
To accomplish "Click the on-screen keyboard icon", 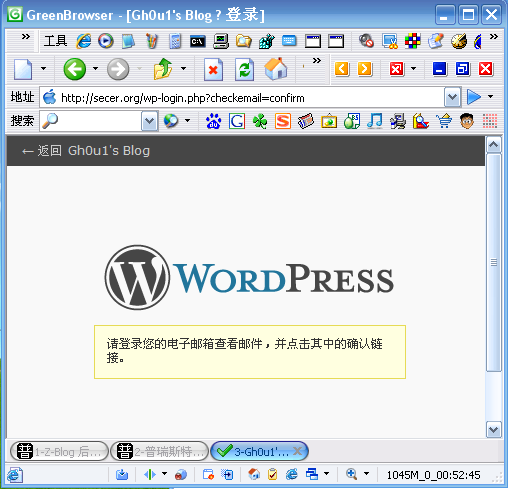I will pyautogui.click(x=289, y=41).
